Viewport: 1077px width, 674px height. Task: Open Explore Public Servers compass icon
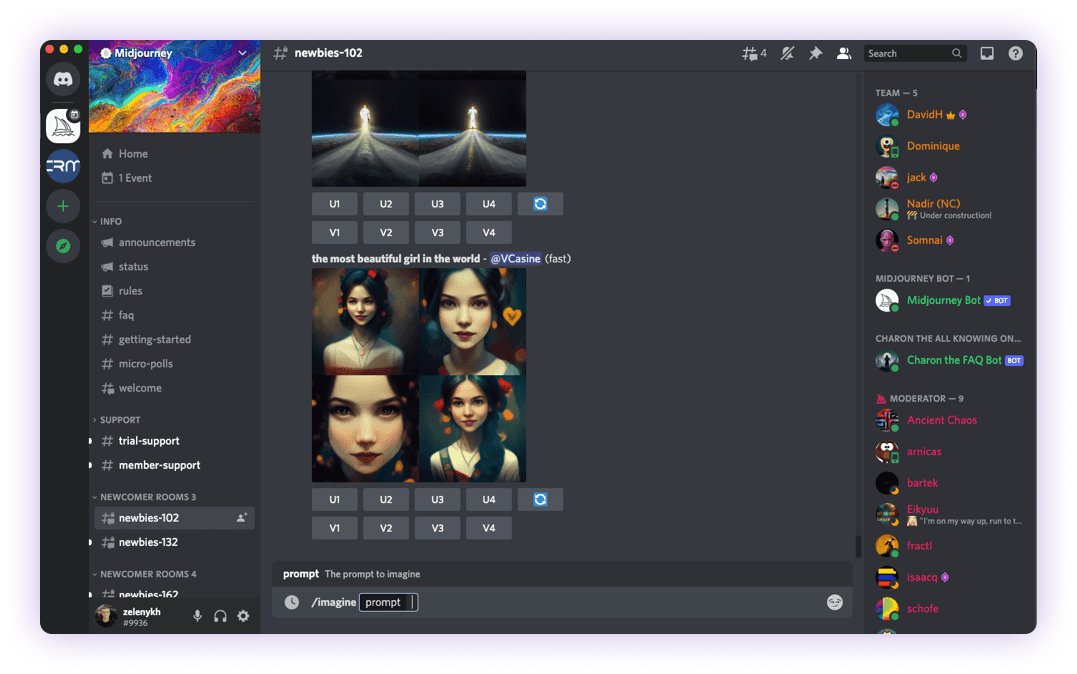click(x=63, y=246)
